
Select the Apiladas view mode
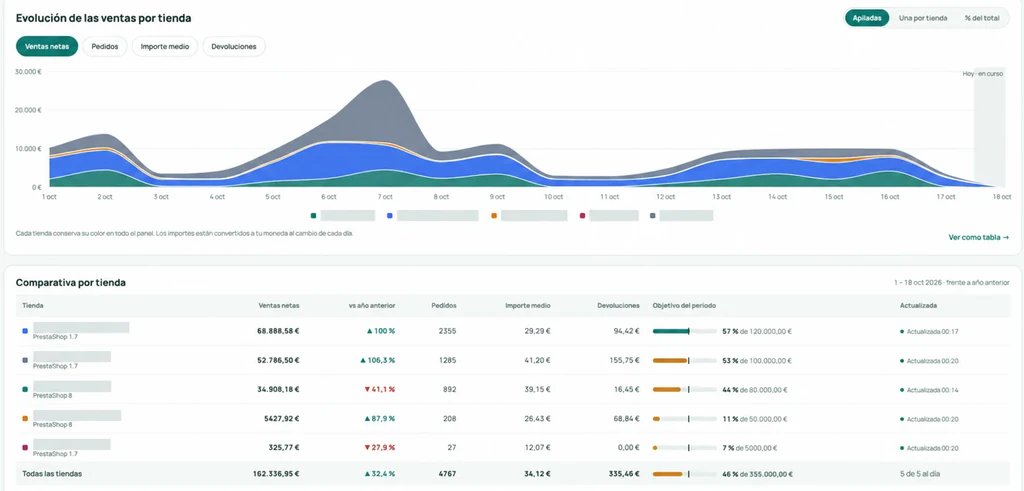867,18
